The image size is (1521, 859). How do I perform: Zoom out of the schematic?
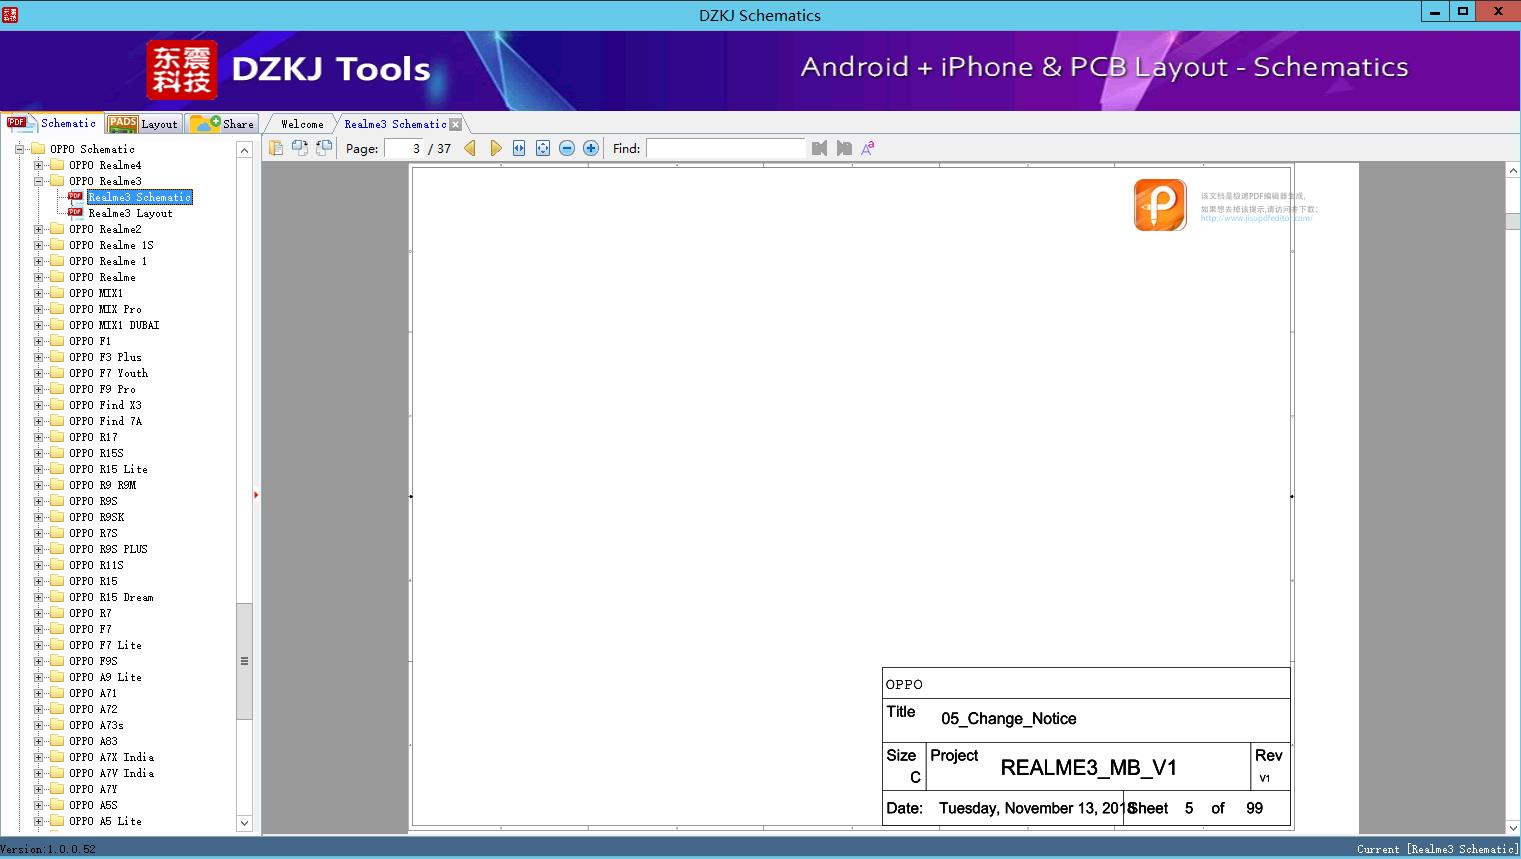567,148
